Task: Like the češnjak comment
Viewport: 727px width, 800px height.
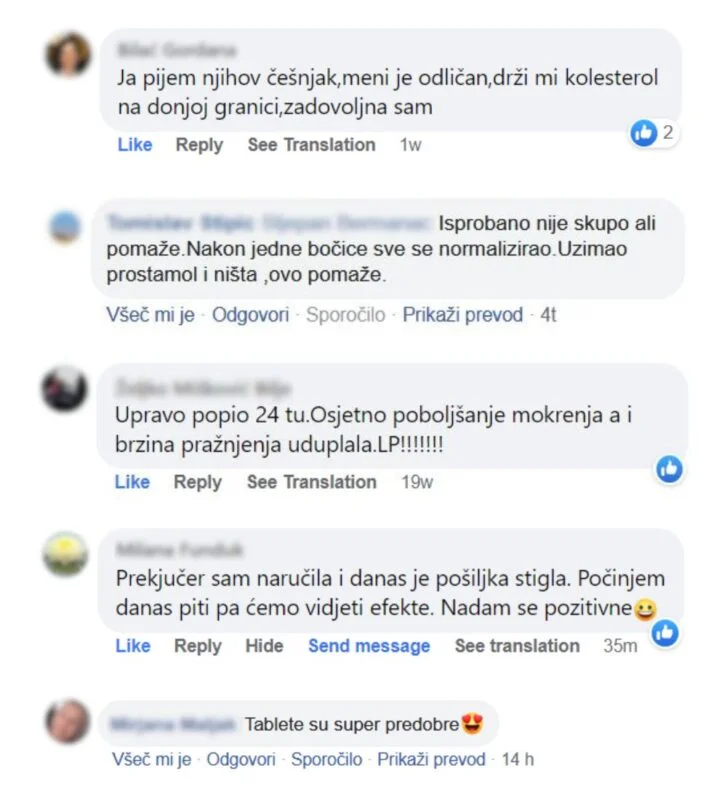Action: (135, 145)
